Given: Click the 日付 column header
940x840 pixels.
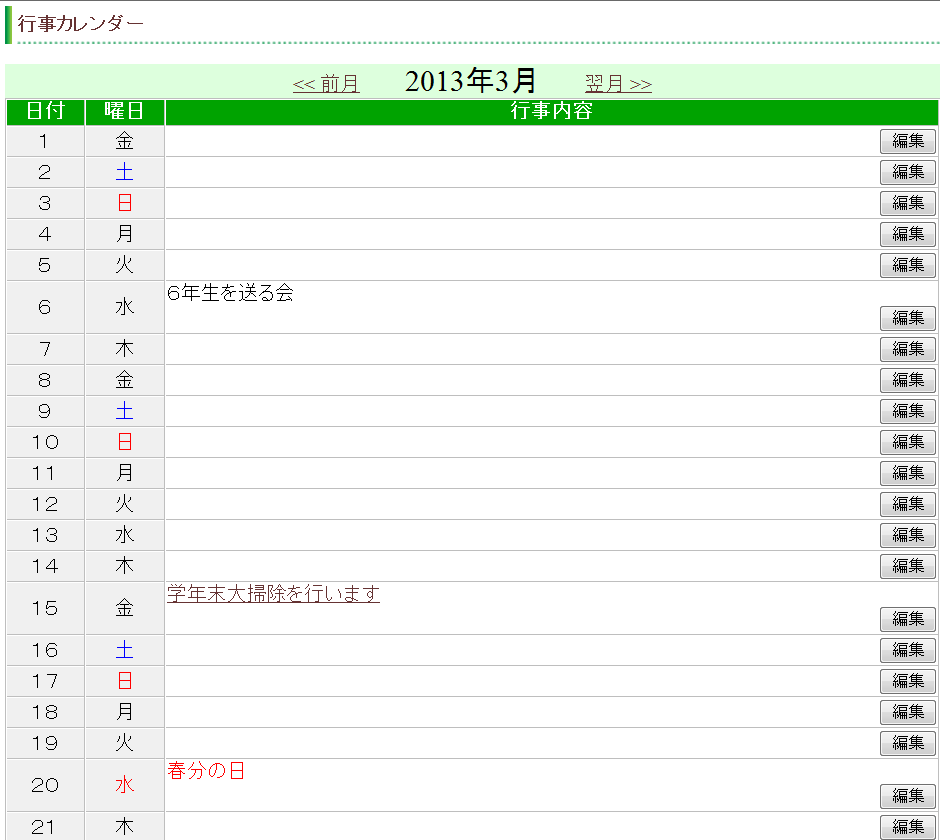Looking at the screenshot, I should point(46,112).
